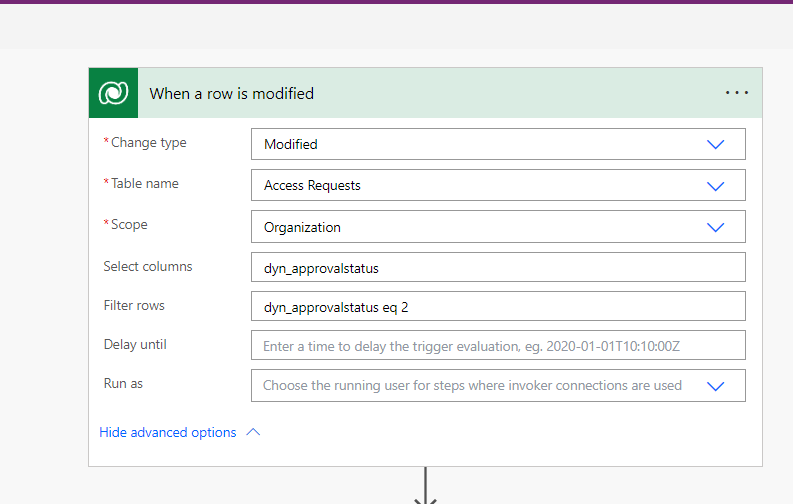Open the ellipsis menu on trigger card
Image resolution: width=793 pixels, height=504 pixels.
[736, 93]
